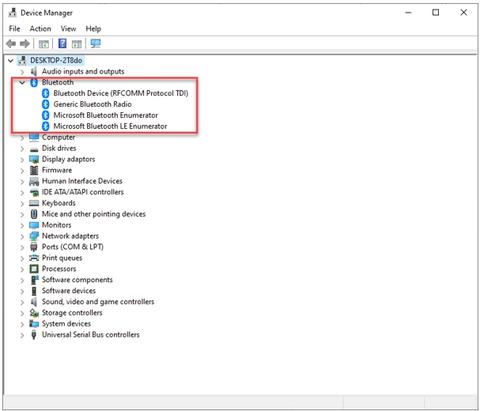Click the Scan for hardware changes monitor icon
The image size is (480, 411).
click(x=95, y=43)
